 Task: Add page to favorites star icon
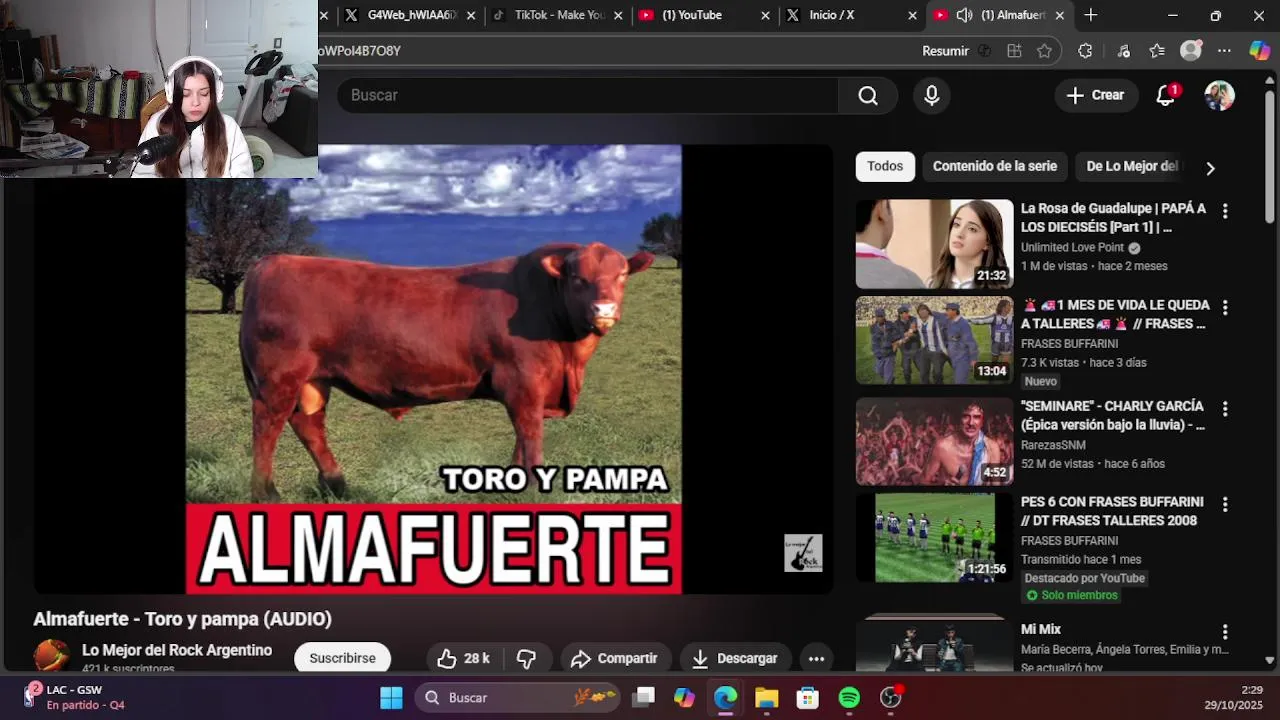pos(1044,51)
